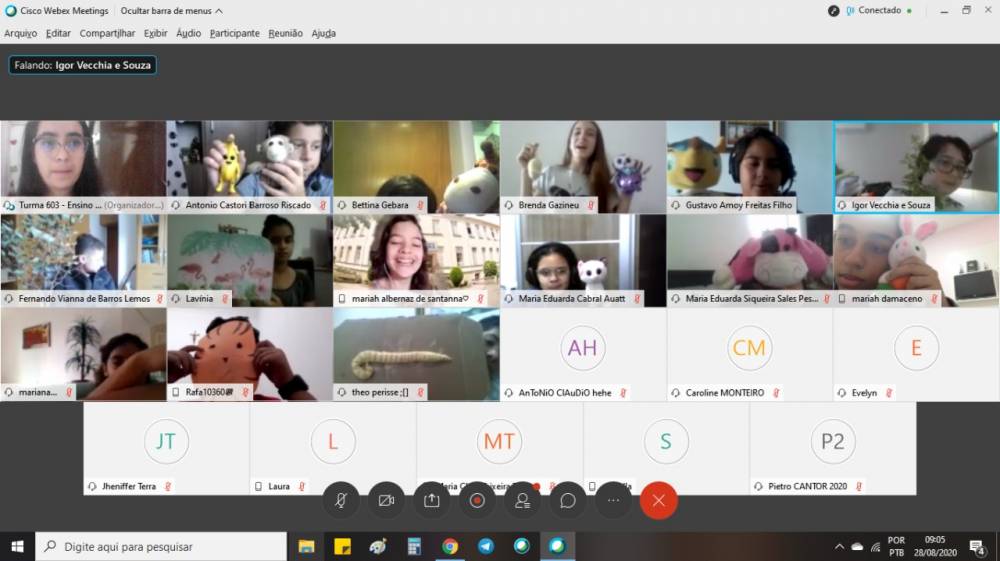Open Telegram from the taskbar

pos(486,546)
